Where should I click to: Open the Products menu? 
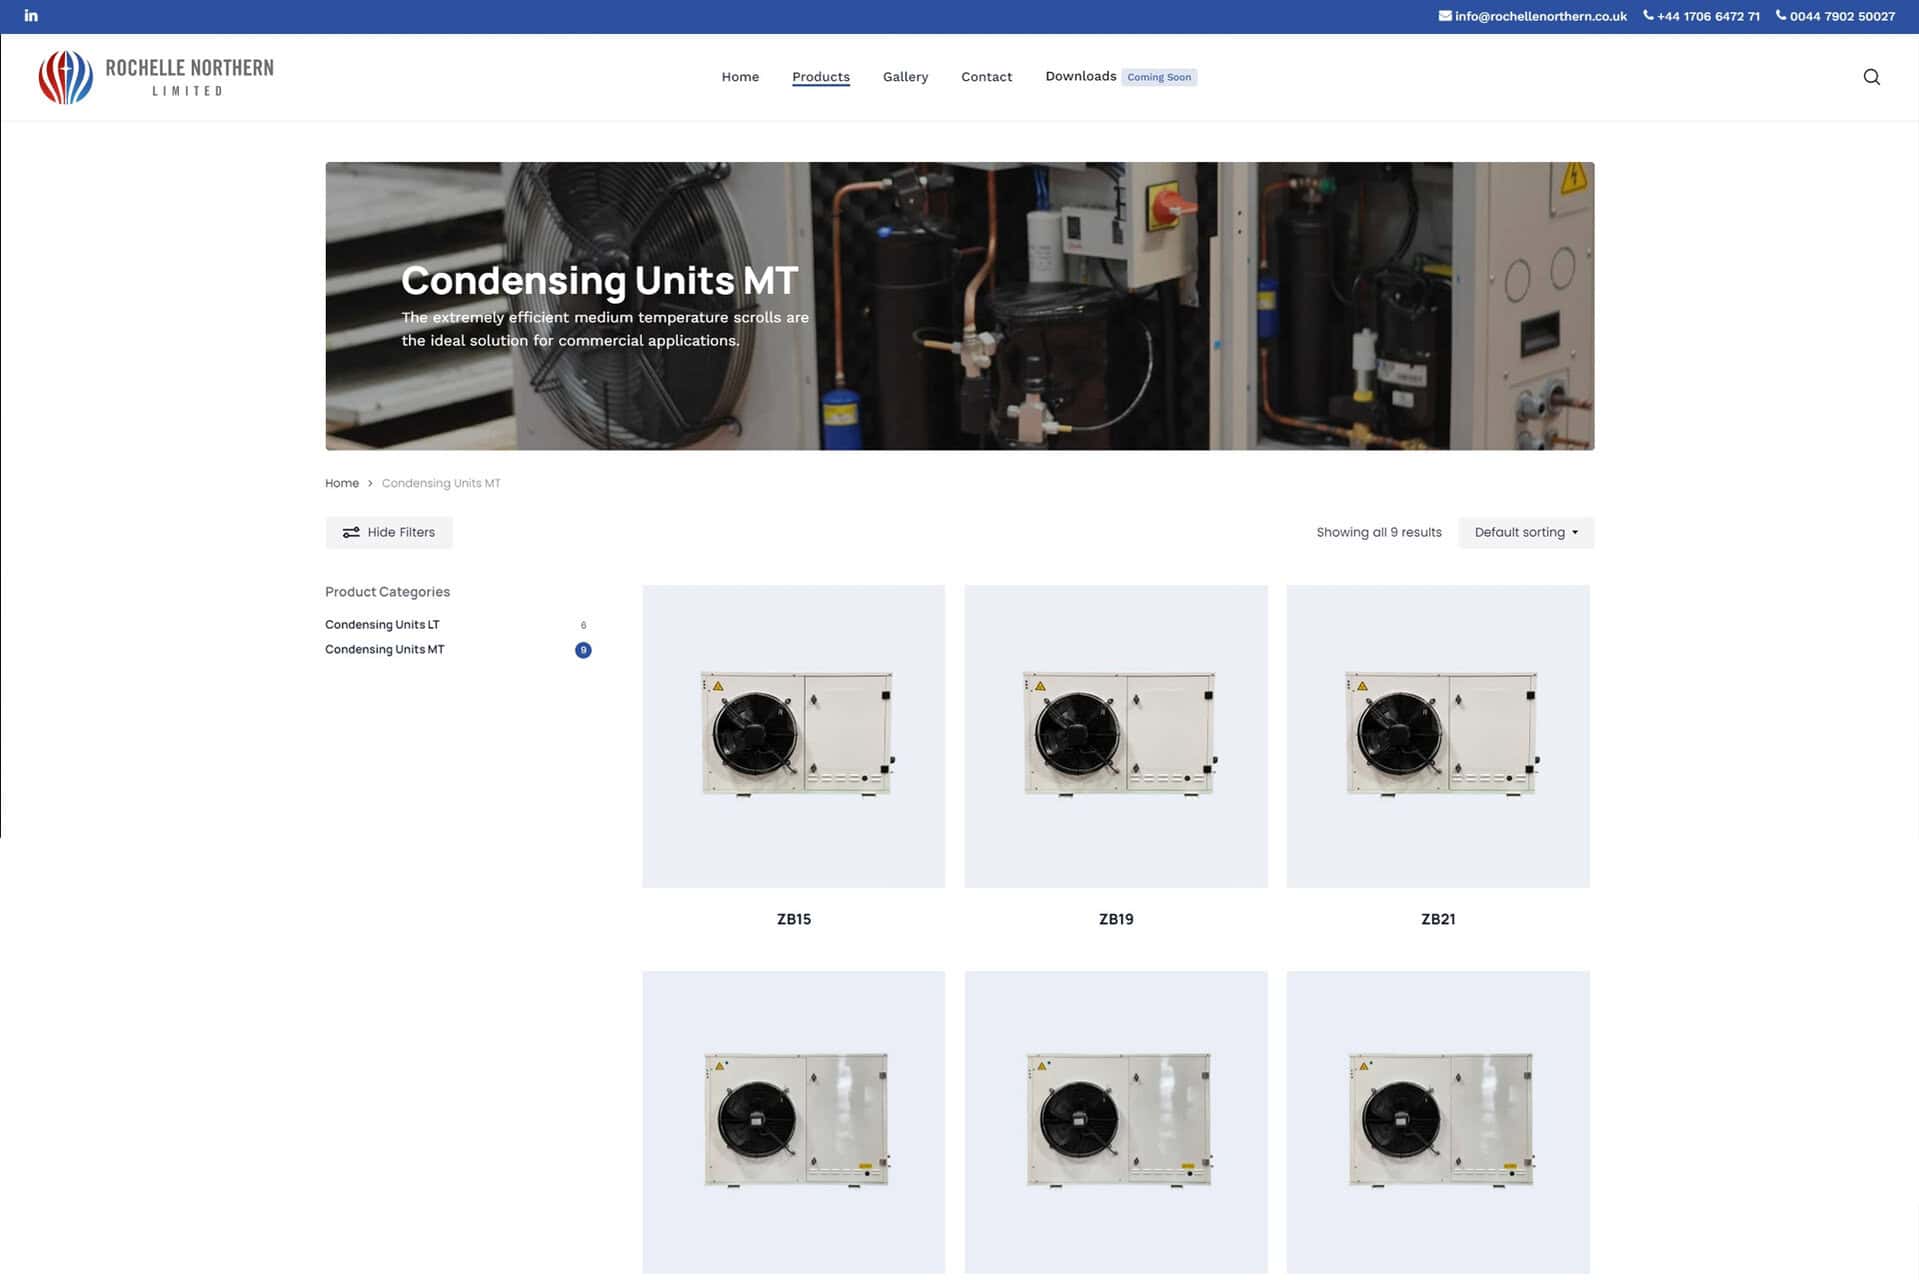coord(820,77)
